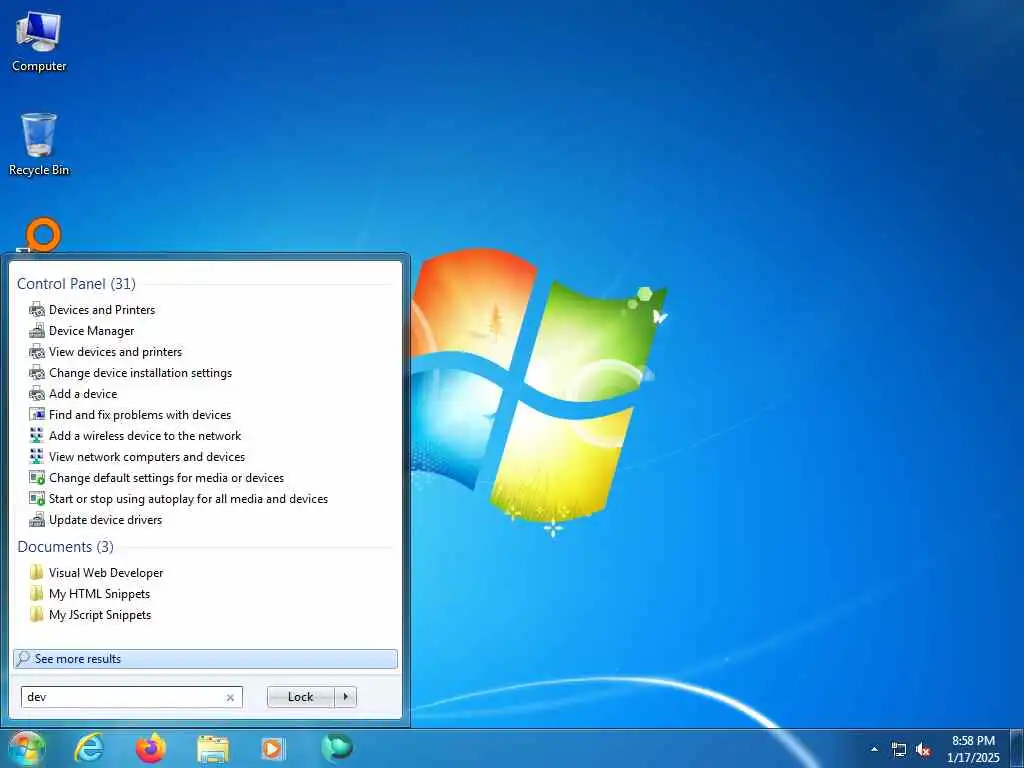Click the Update device drivers icon

[x=37, y=520]
